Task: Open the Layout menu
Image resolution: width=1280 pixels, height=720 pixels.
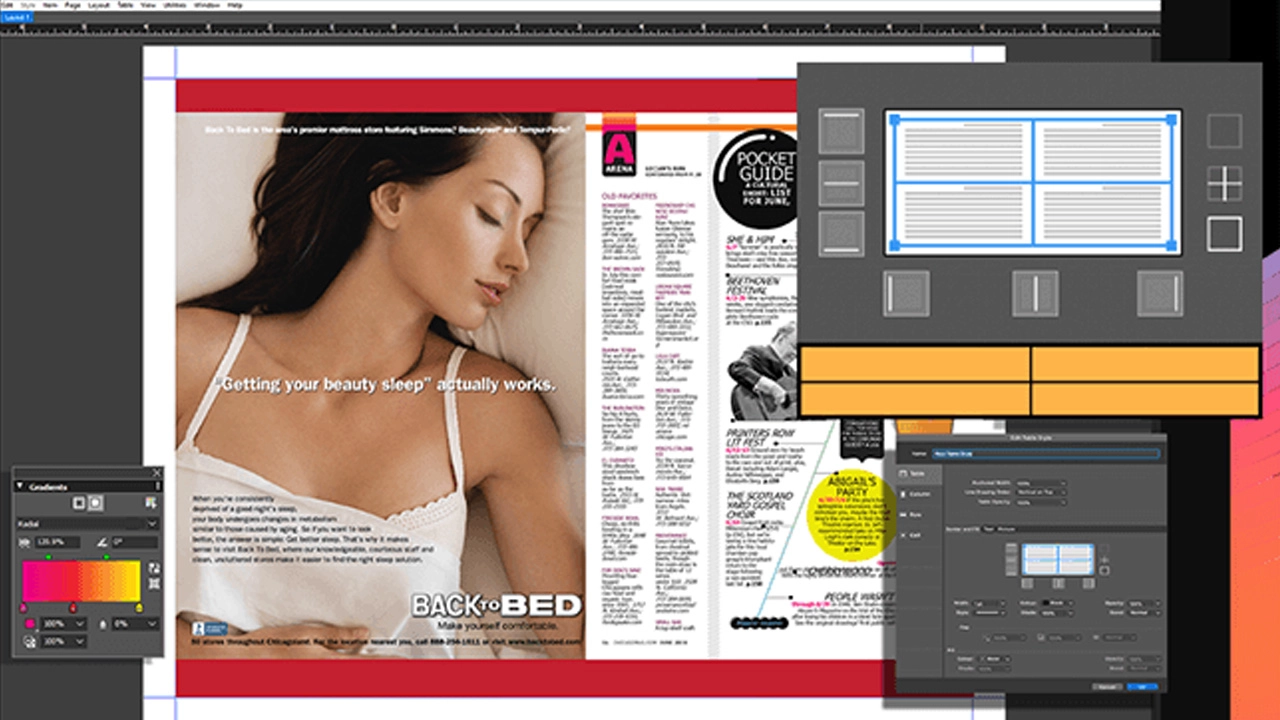Action: tap(98, 5)
